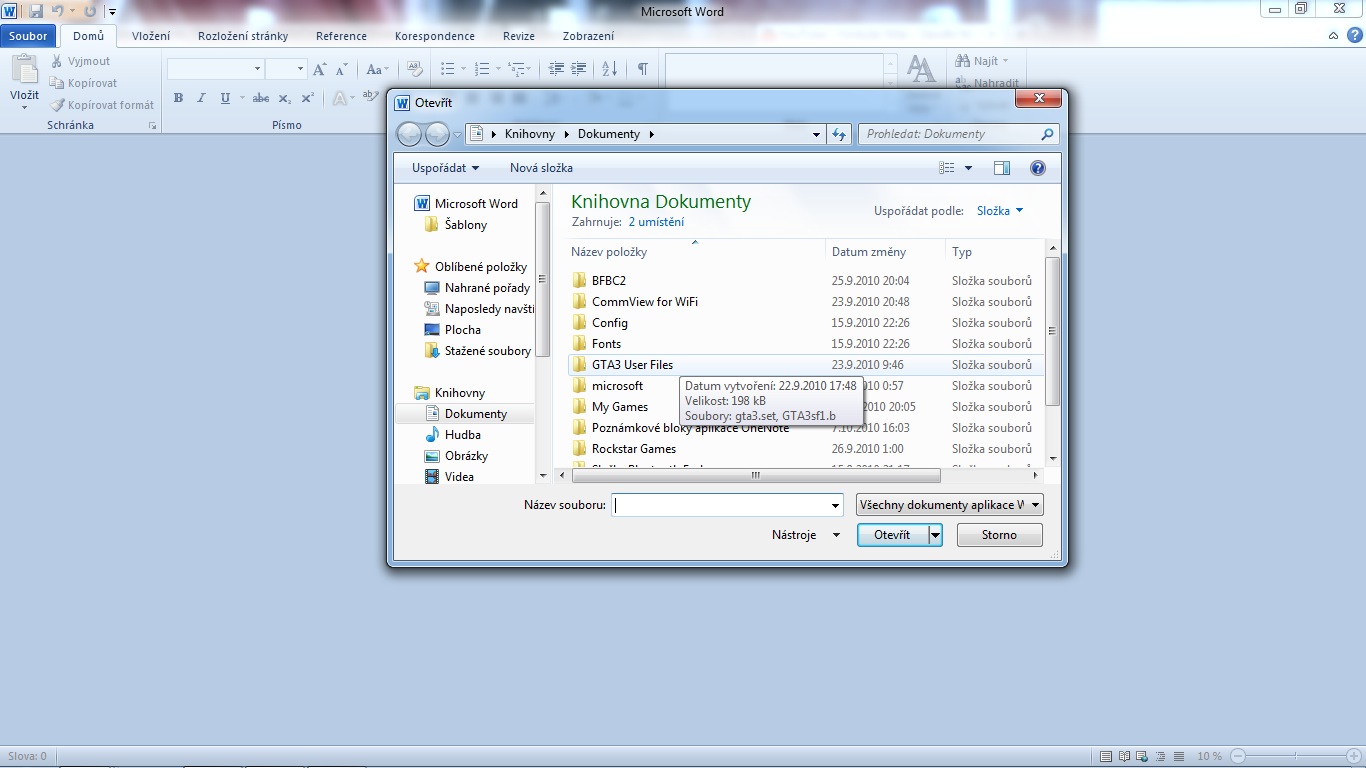Open the Uspořádat menu in the dialog
Screen dimensions: 1366x768
click(x=446, y=168)
